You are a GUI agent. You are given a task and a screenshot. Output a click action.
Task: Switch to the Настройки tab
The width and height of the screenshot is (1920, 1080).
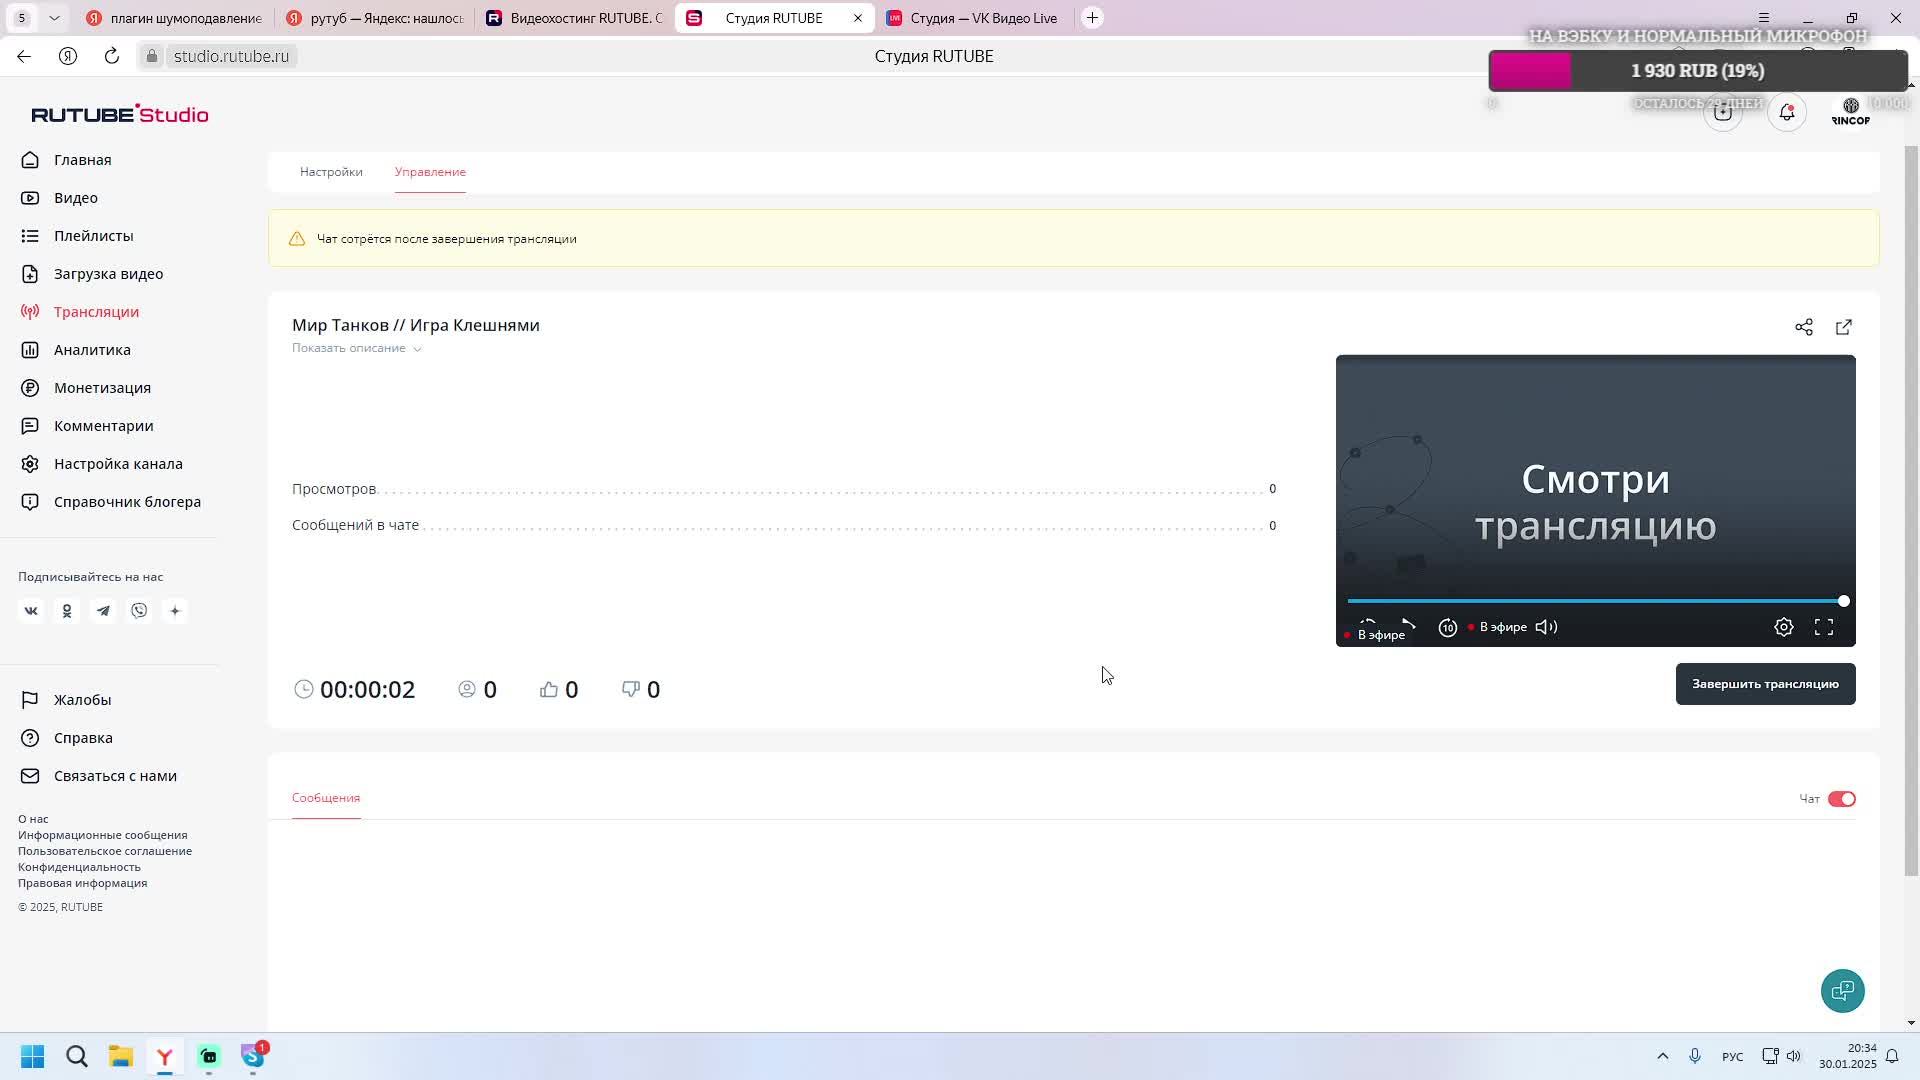(x=331, y=172)
